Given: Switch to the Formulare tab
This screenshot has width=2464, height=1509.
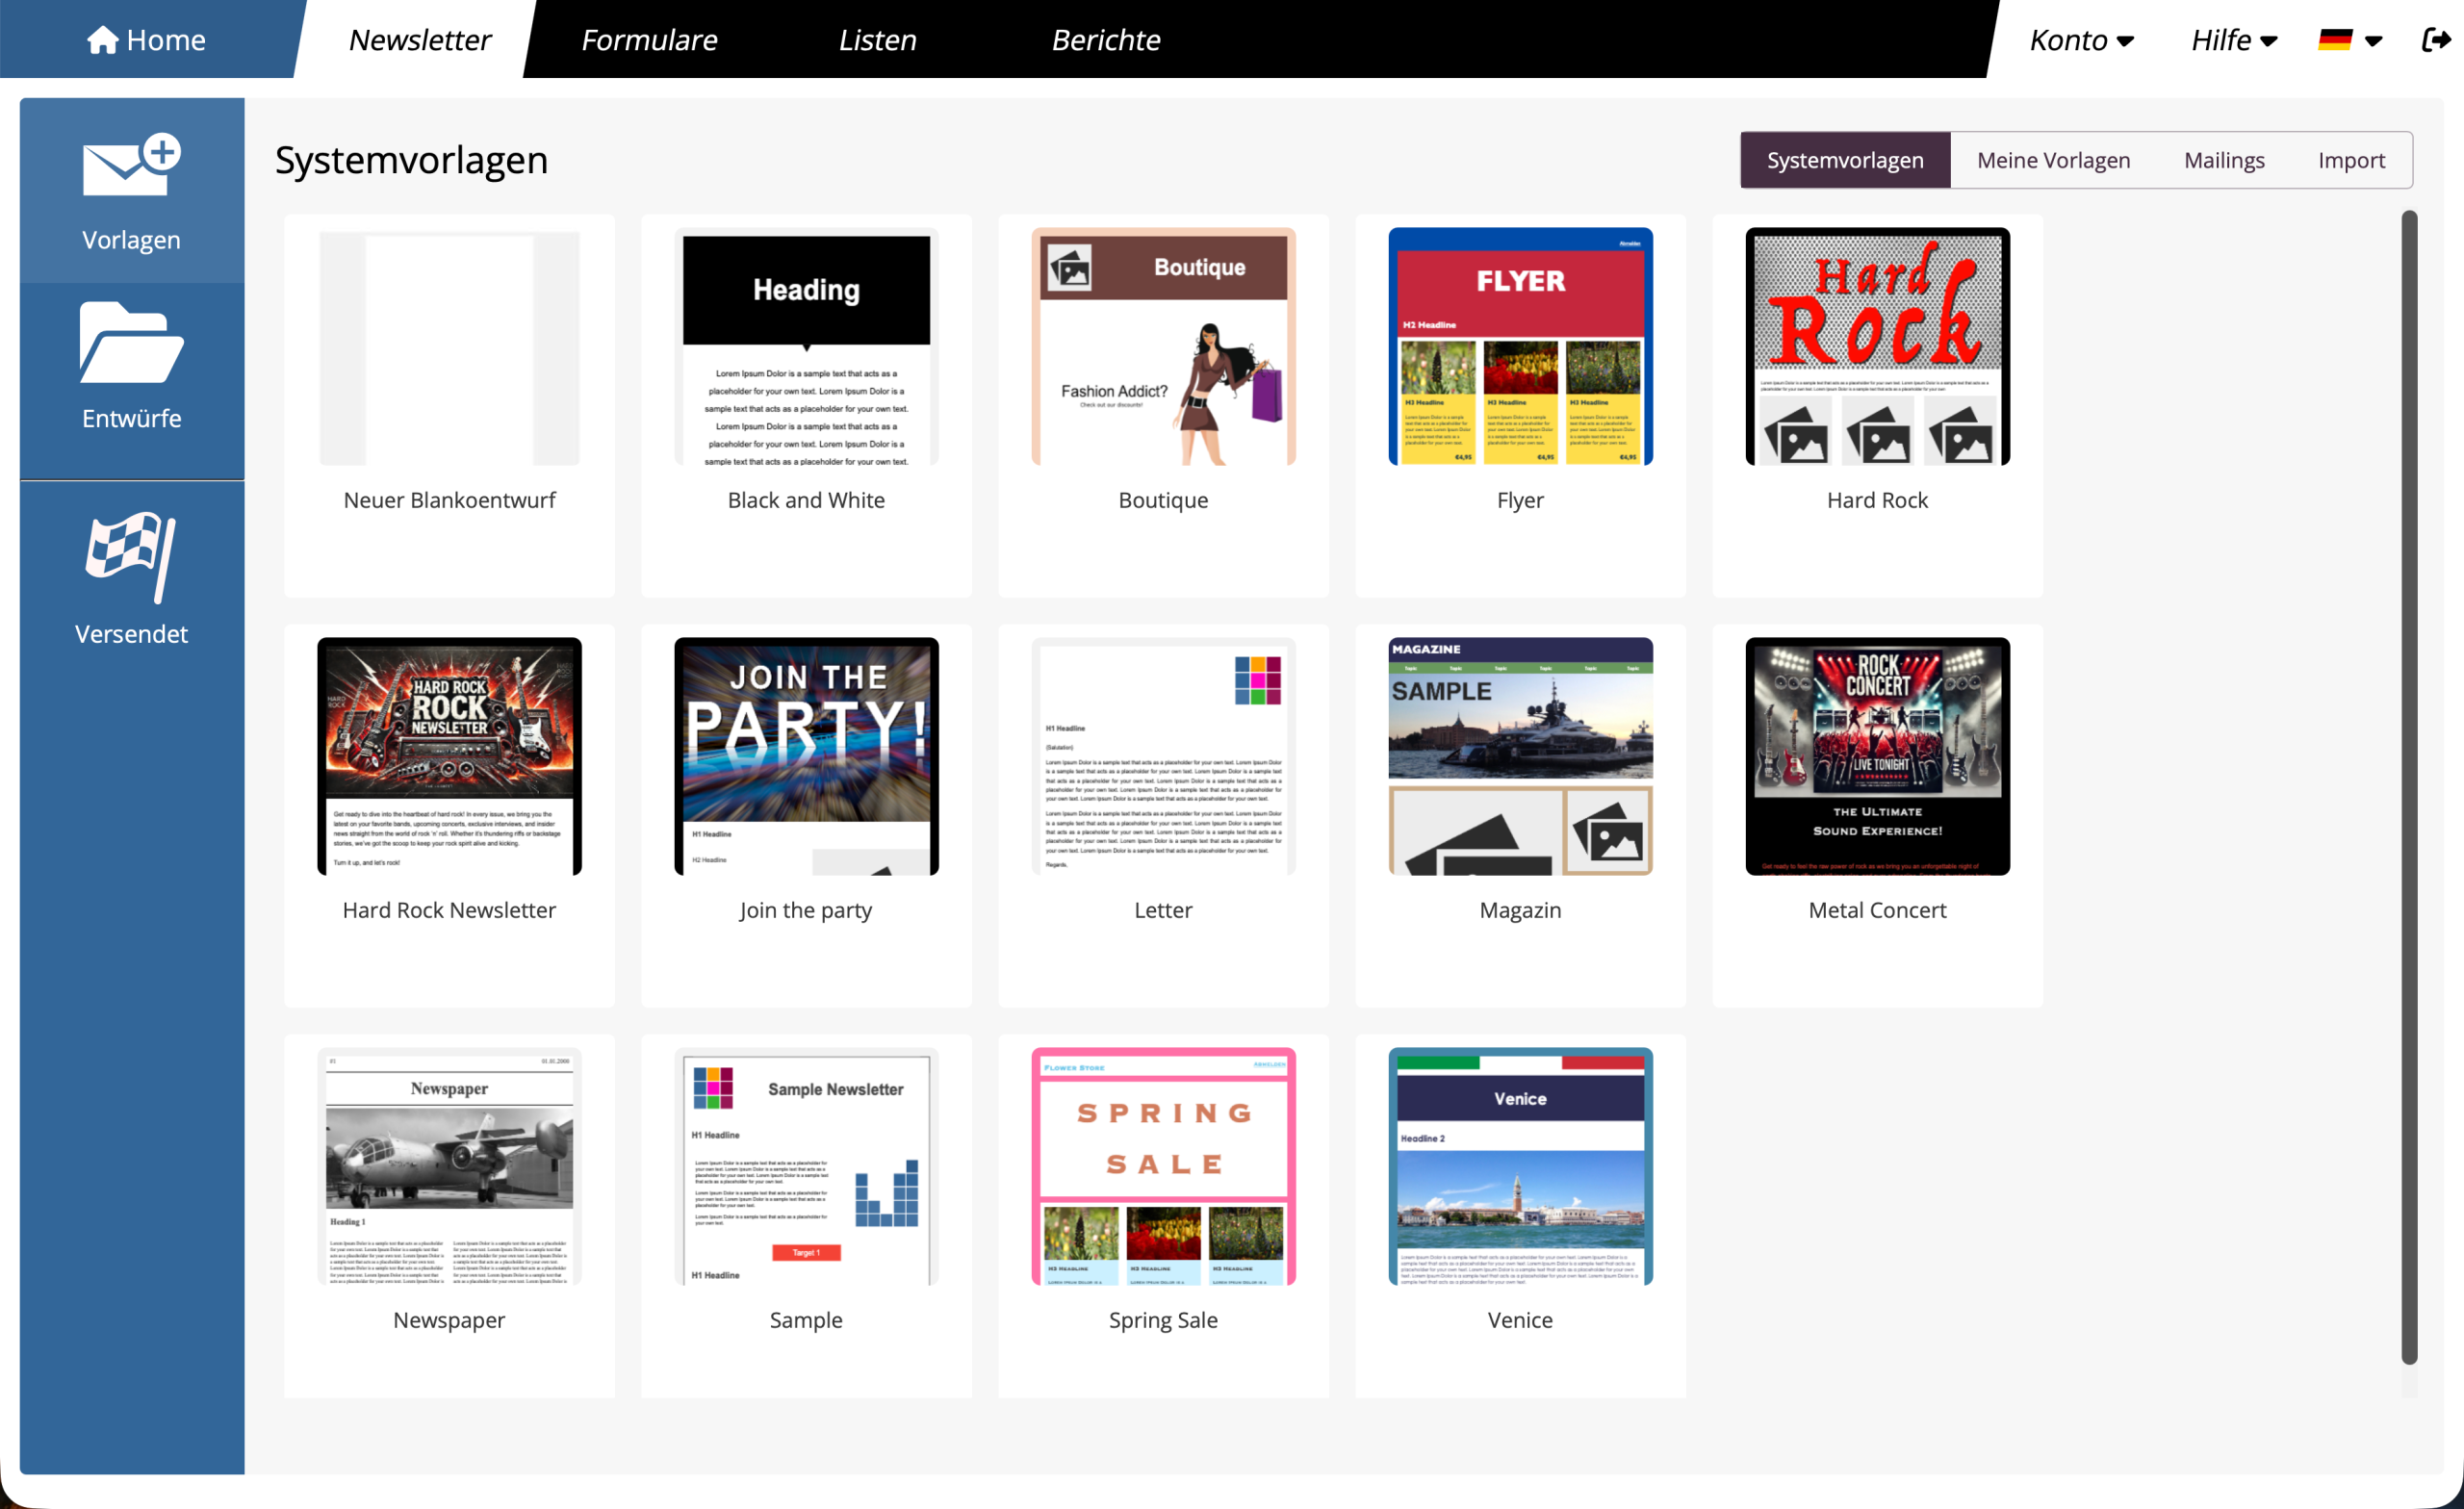Looking at the screenshot, I should 649,40.
